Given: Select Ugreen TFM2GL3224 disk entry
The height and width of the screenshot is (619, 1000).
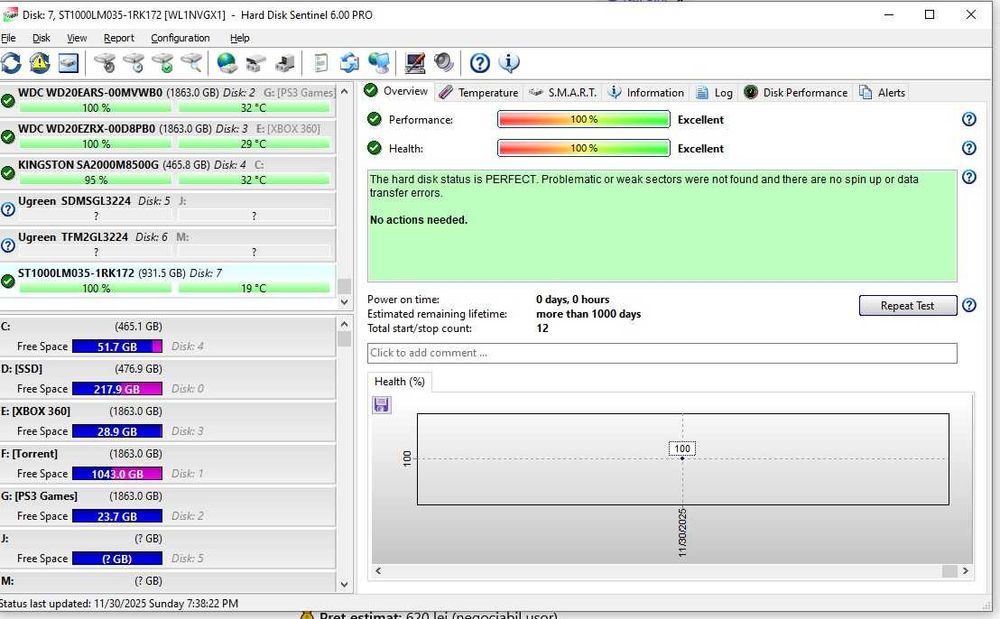Looking at the screenshot, I should (168, 245).
